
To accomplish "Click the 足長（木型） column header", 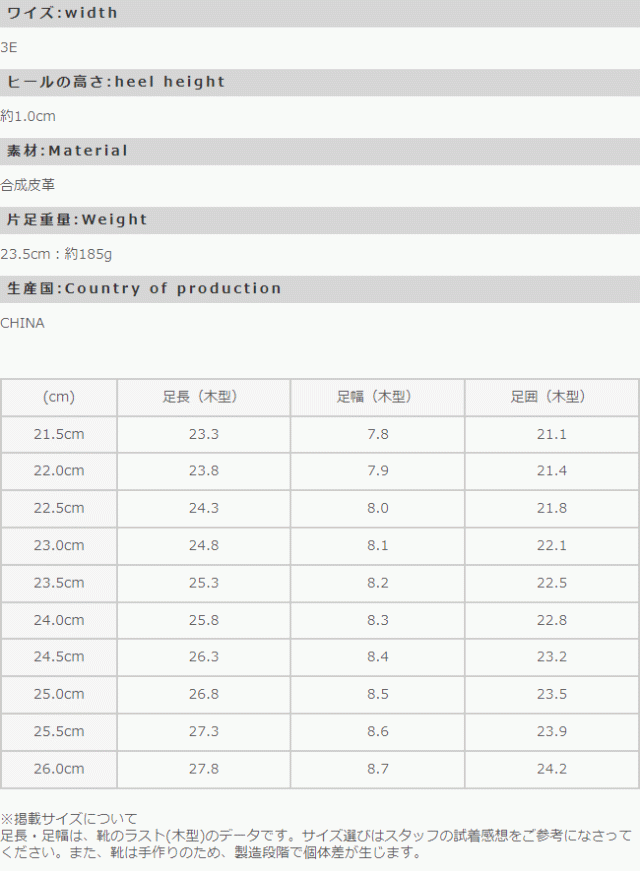I will click(x=204, y=397).
